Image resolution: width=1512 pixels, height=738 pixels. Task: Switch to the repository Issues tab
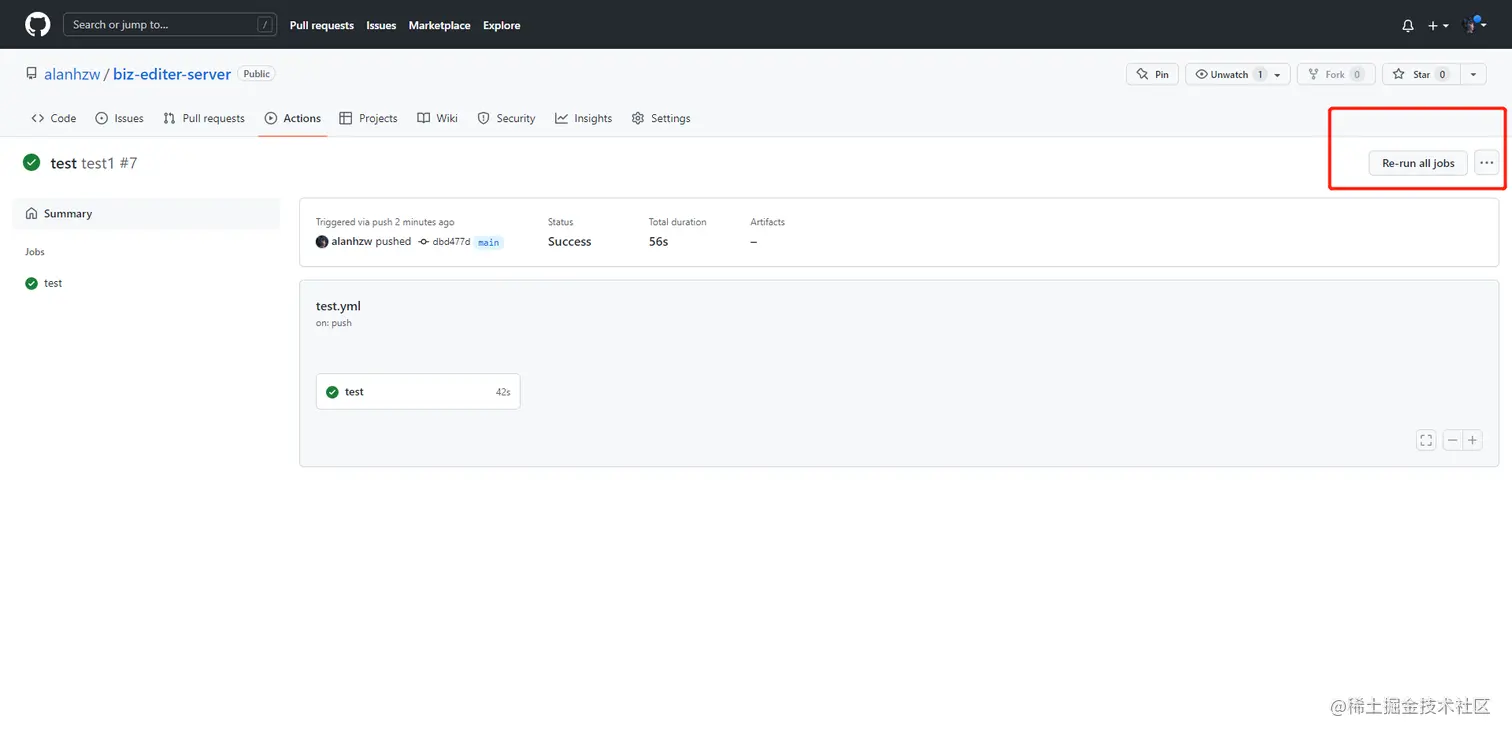pyautogui.click(x=119, y=118)
